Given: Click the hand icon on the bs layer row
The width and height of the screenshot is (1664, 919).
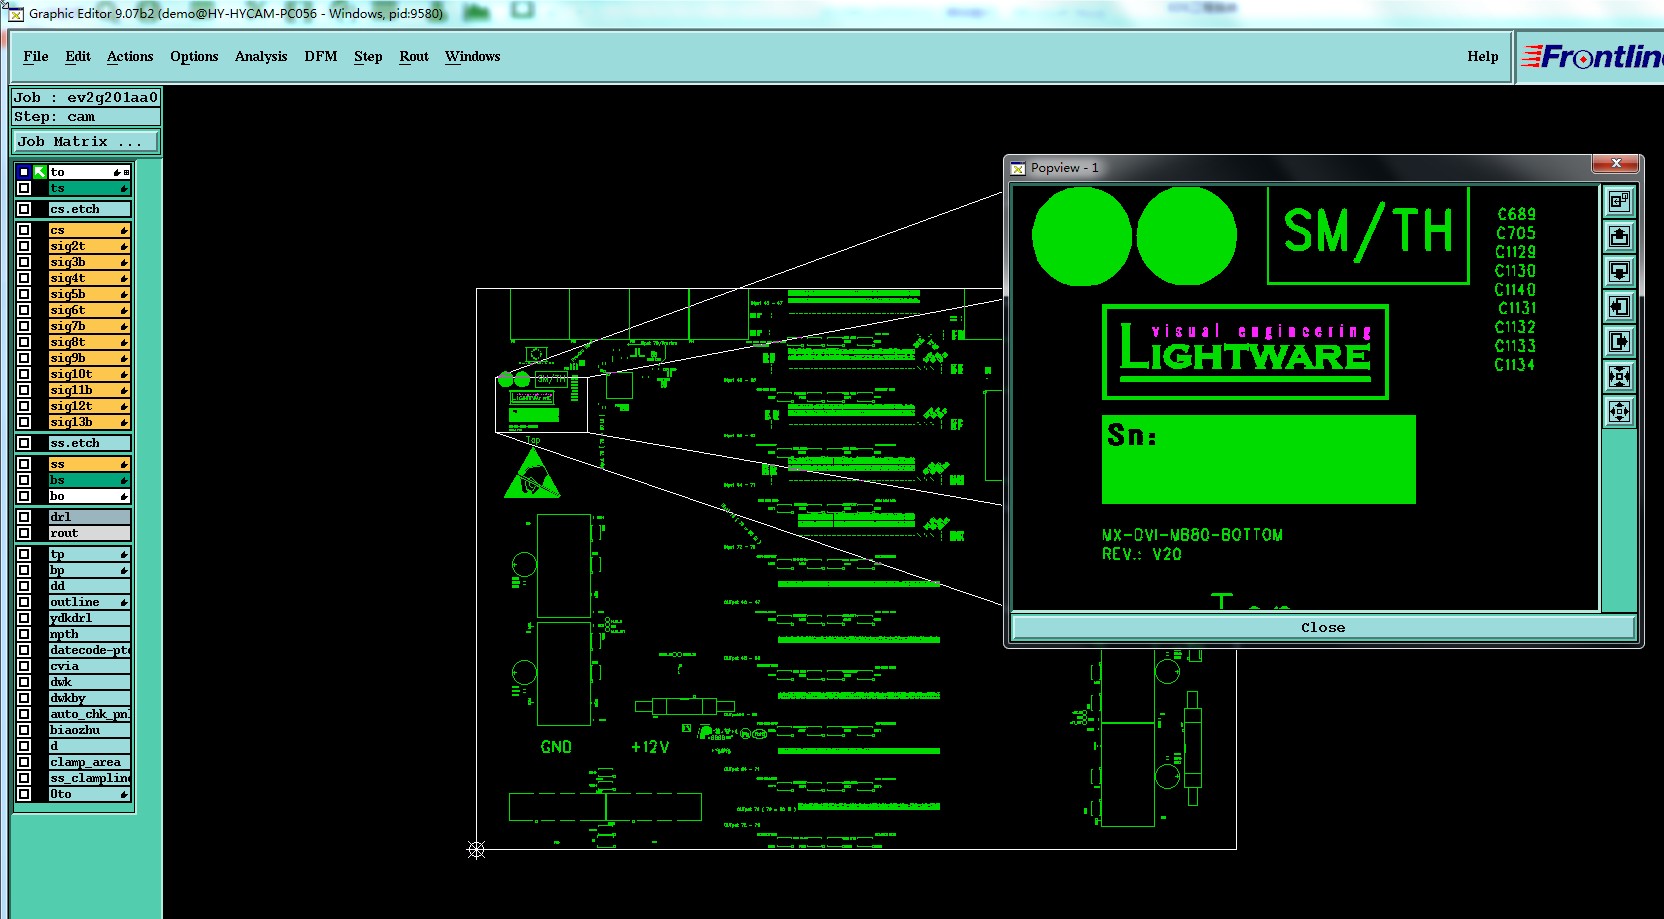Looking at the screenshot, I should (x=124, y=481).
